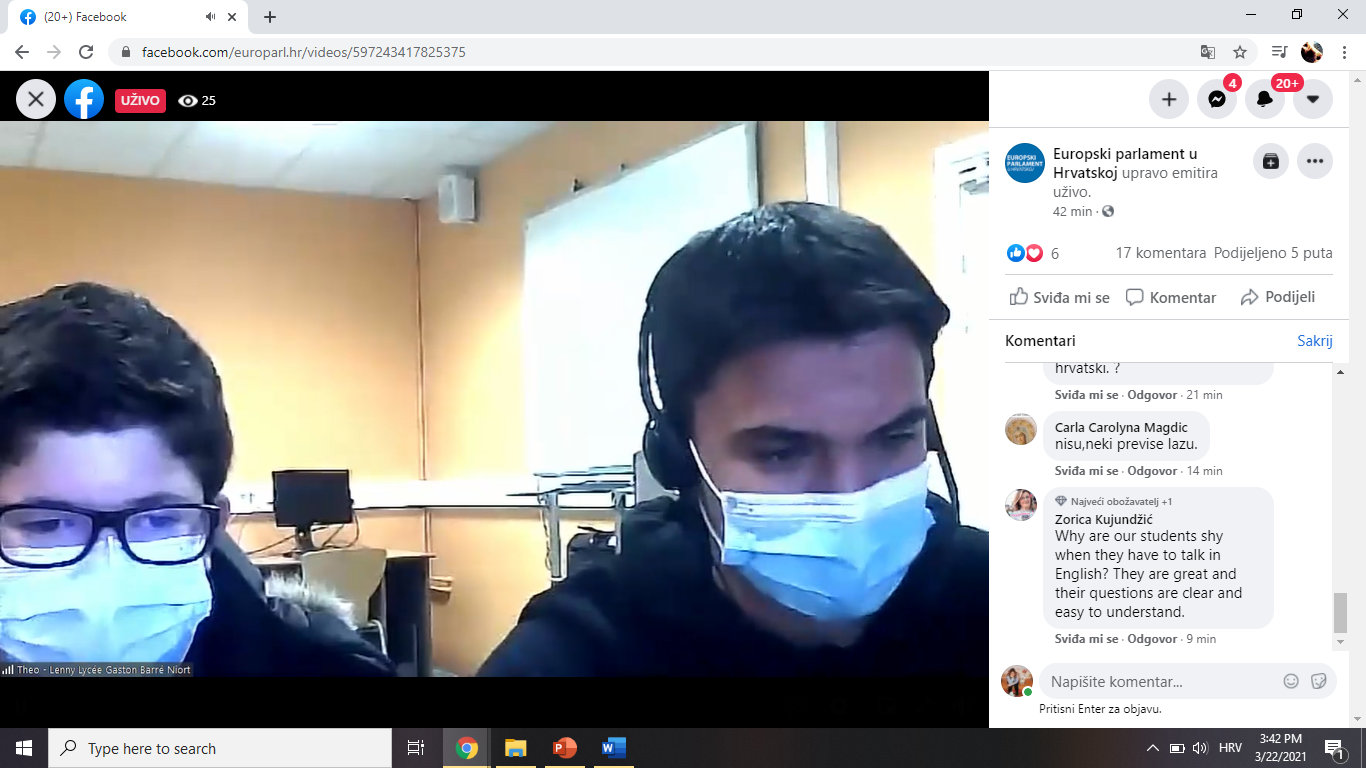Click Podijeljeno 5 puta
The image size is (1366, 768).
point(1273,253)
